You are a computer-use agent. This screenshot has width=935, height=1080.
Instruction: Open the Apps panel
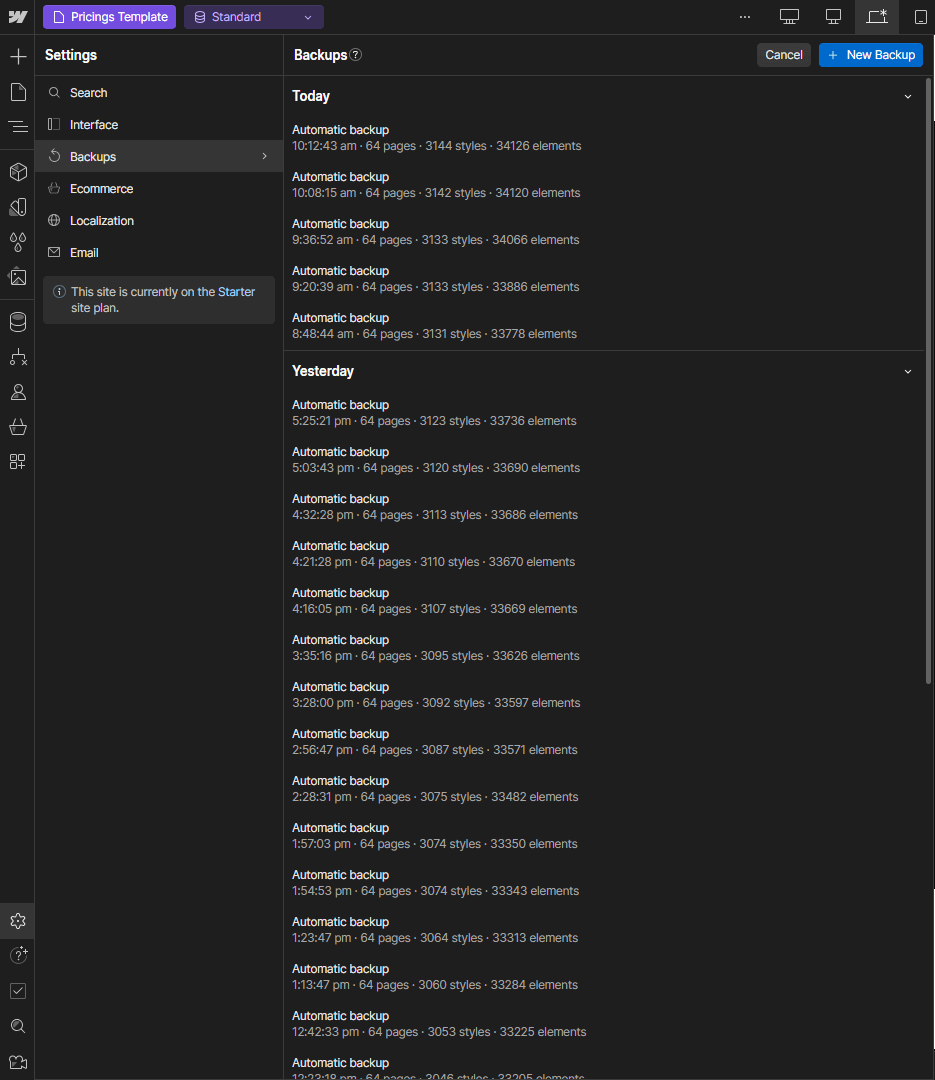(x=17, y=461)
